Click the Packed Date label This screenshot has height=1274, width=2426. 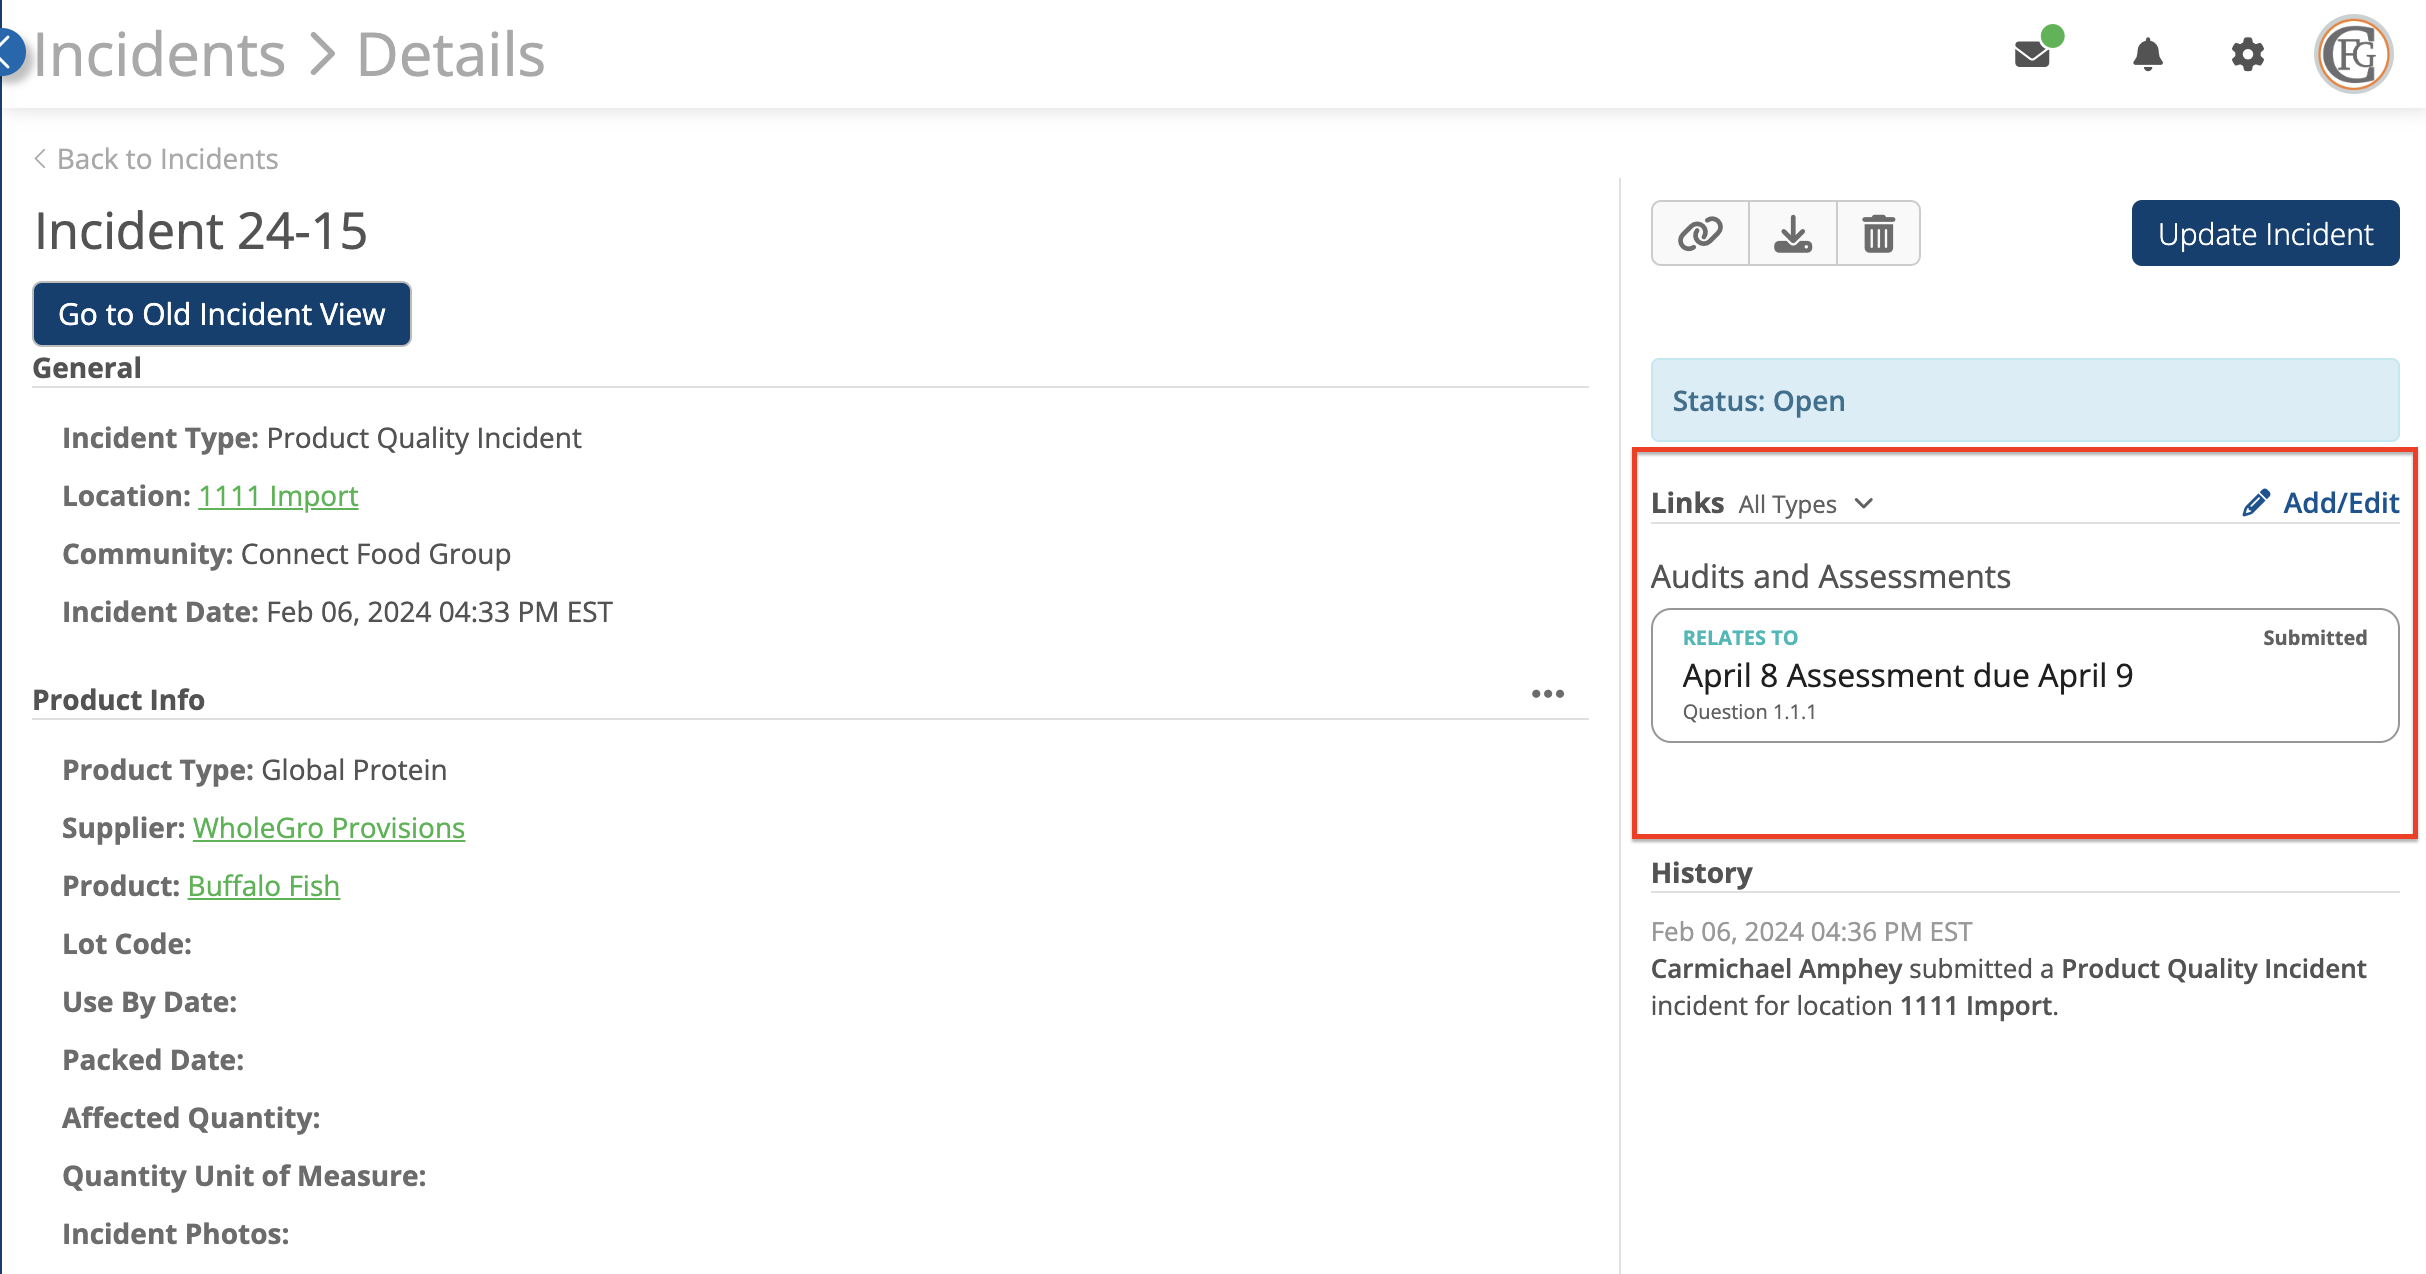tap(153, 1060)
